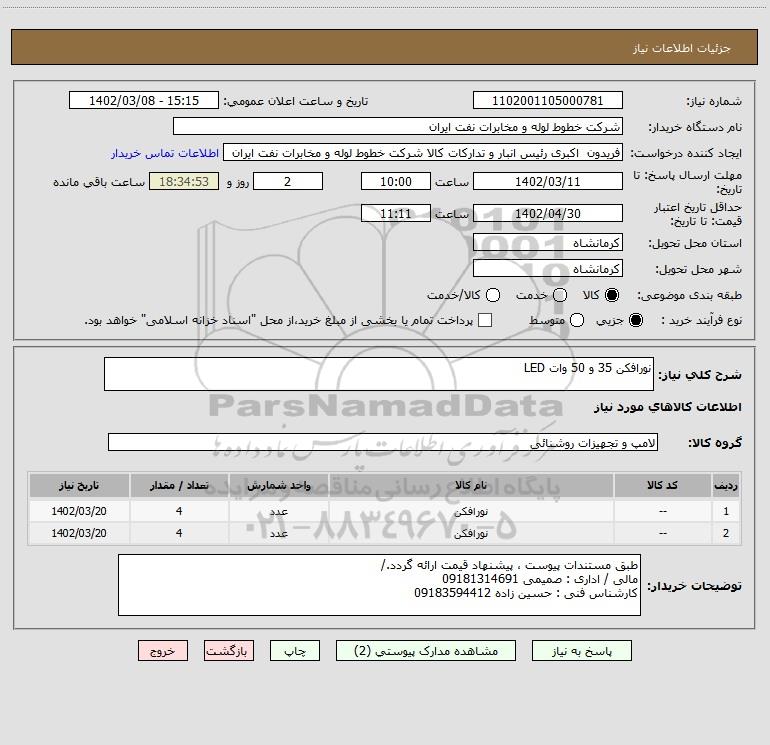The image size is (770, 745).
Task: Click row 1 need date 1402/03/20
Action: pyautogui.click(x=79, y=511)
